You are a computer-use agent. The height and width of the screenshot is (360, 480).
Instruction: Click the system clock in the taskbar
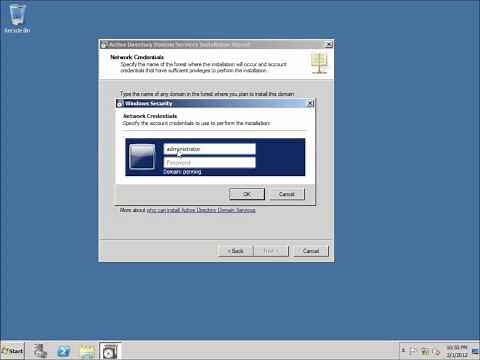(x=457, y=351)
